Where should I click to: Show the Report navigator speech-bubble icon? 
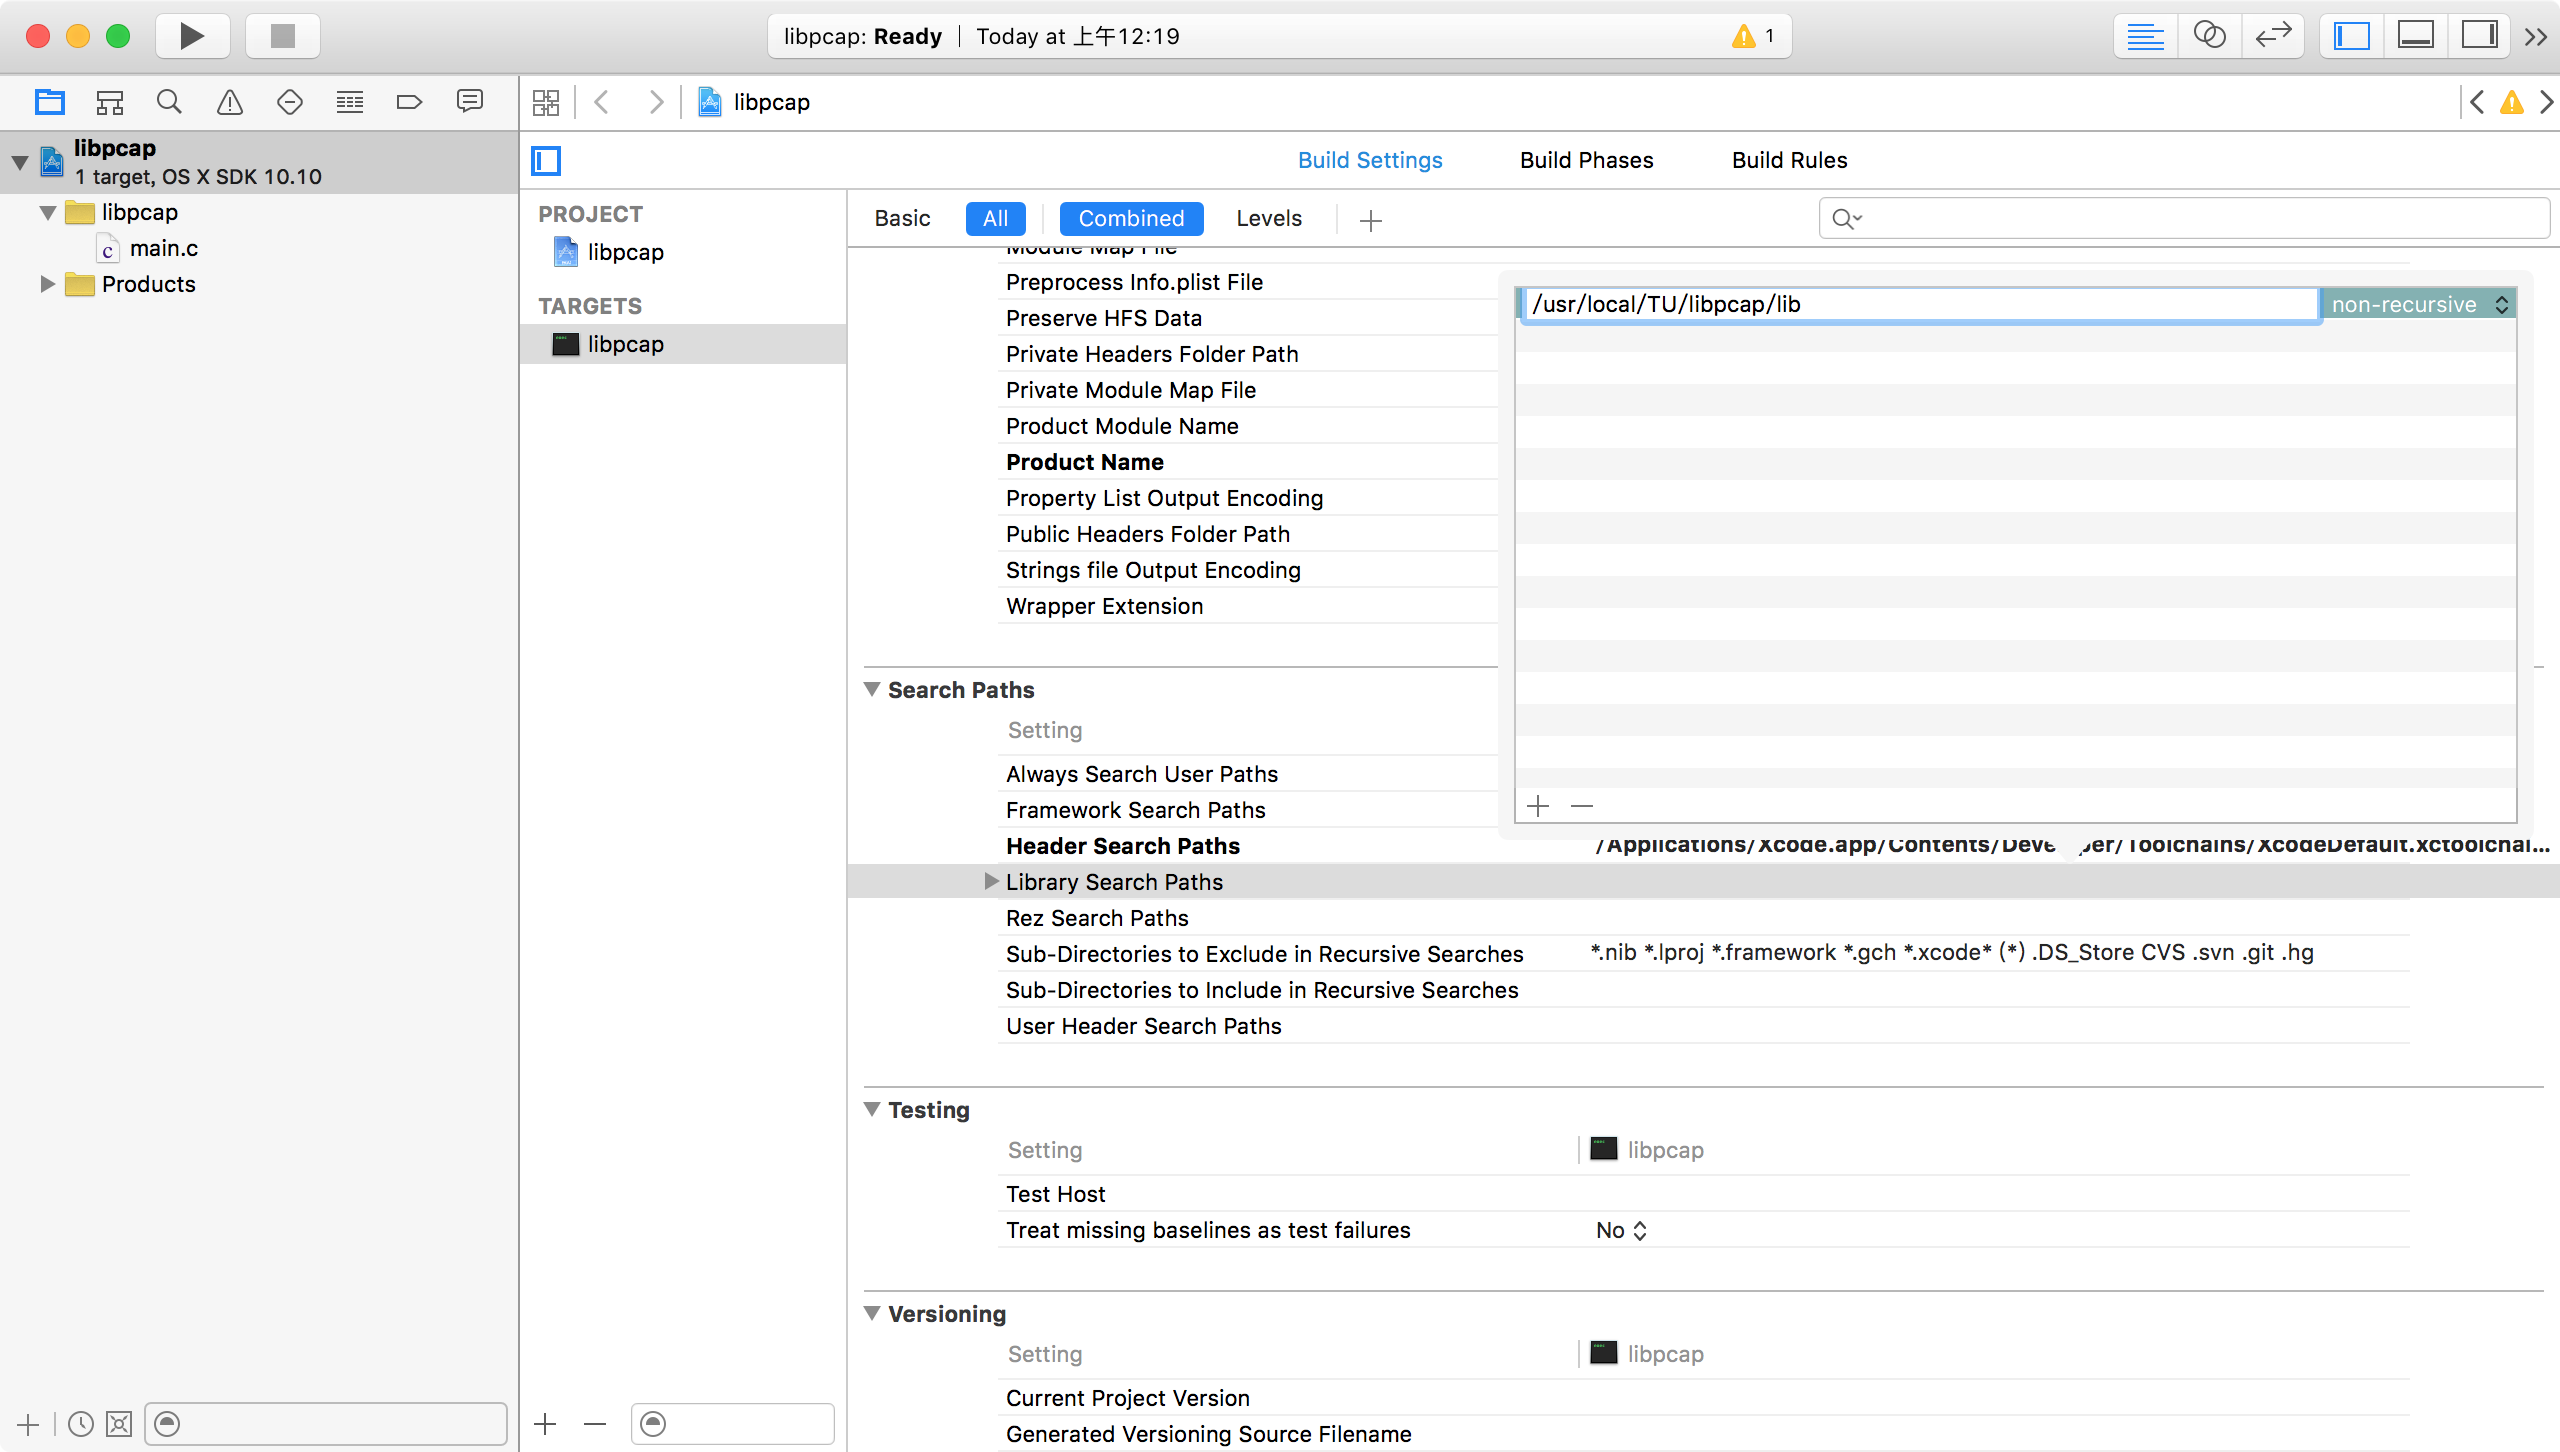point(469,102)
